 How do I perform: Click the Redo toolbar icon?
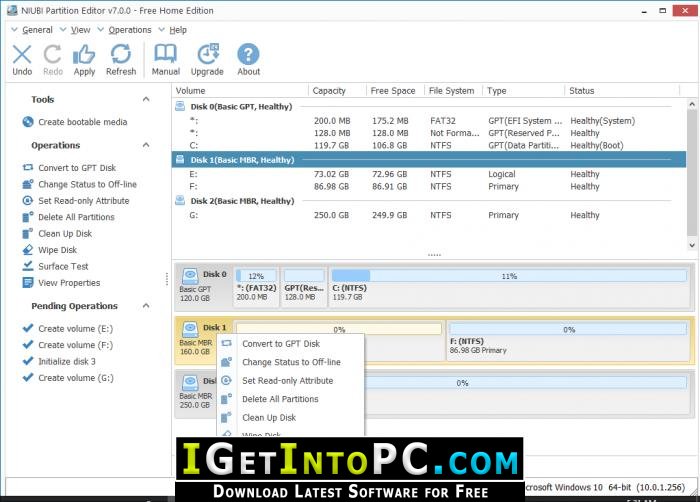pyautogui.click(x=53, y=54)
